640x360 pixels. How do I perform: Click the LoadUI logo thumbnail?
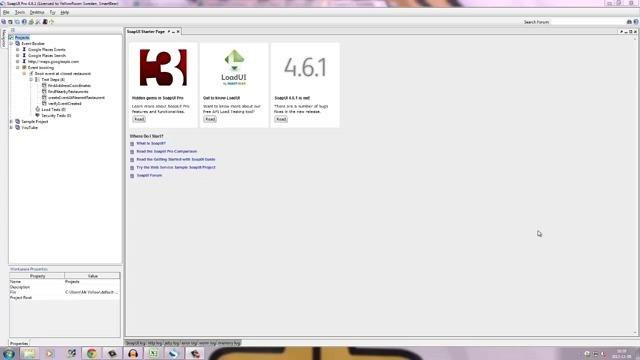tap(234, 68)
